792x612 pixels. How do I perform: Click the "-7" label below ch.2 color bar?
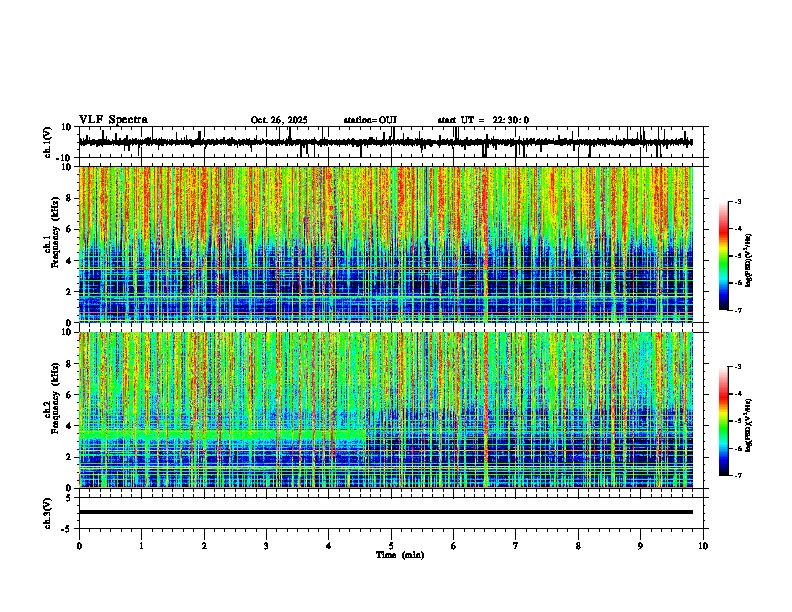pos(738,476)
